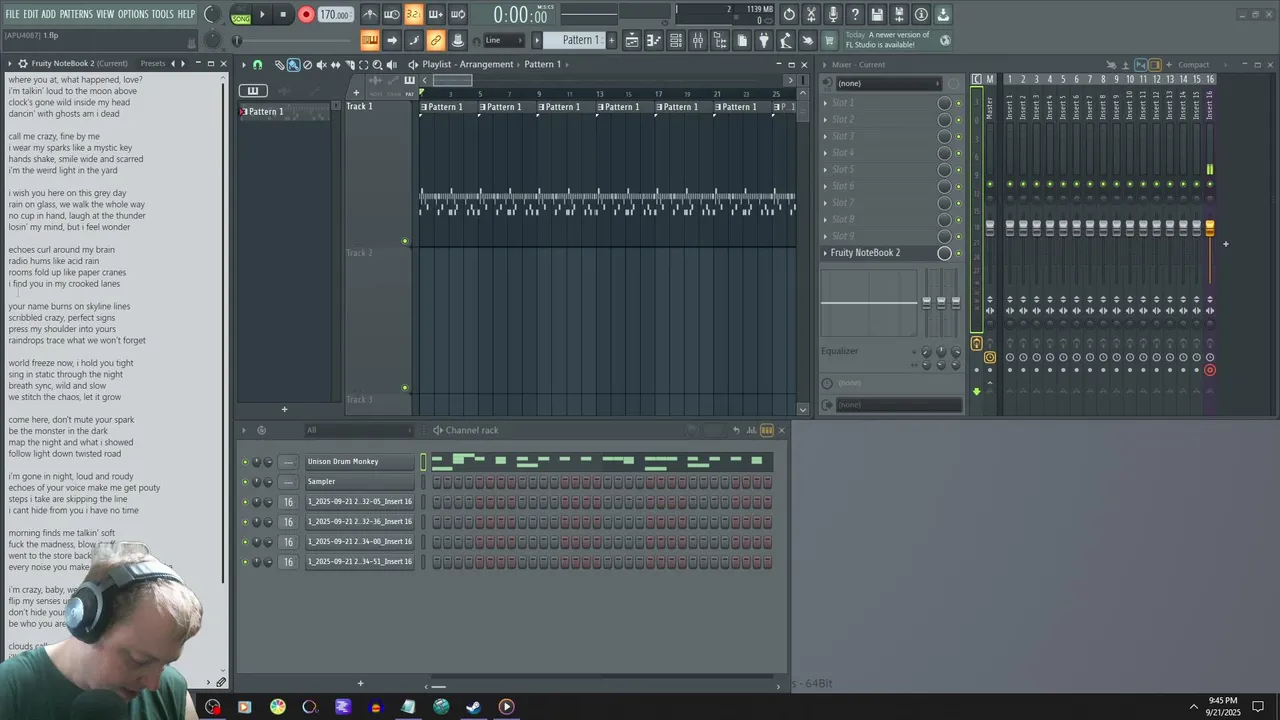Click the question mark help icon
Image resolution: width=1280 pixels, height=720 pixels.
coord(855,14)
